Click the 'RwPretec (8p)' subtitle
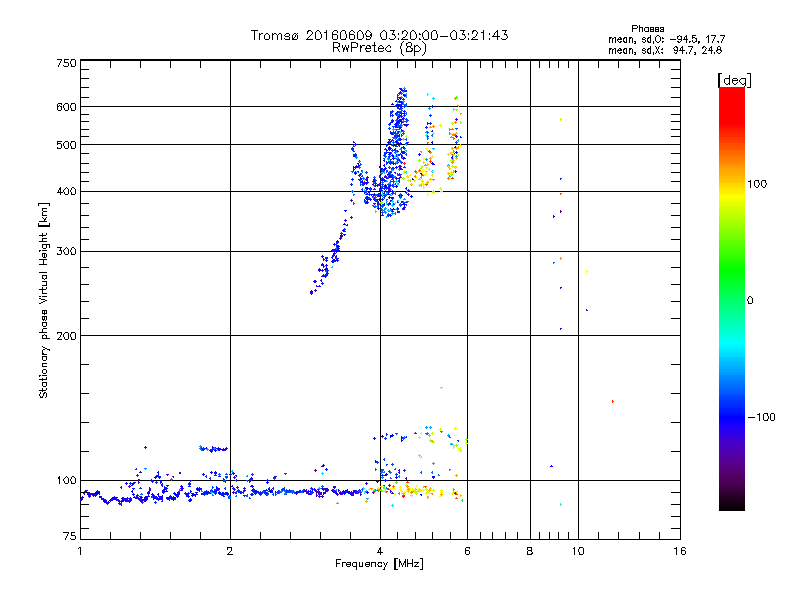 (x=379, y=48)
